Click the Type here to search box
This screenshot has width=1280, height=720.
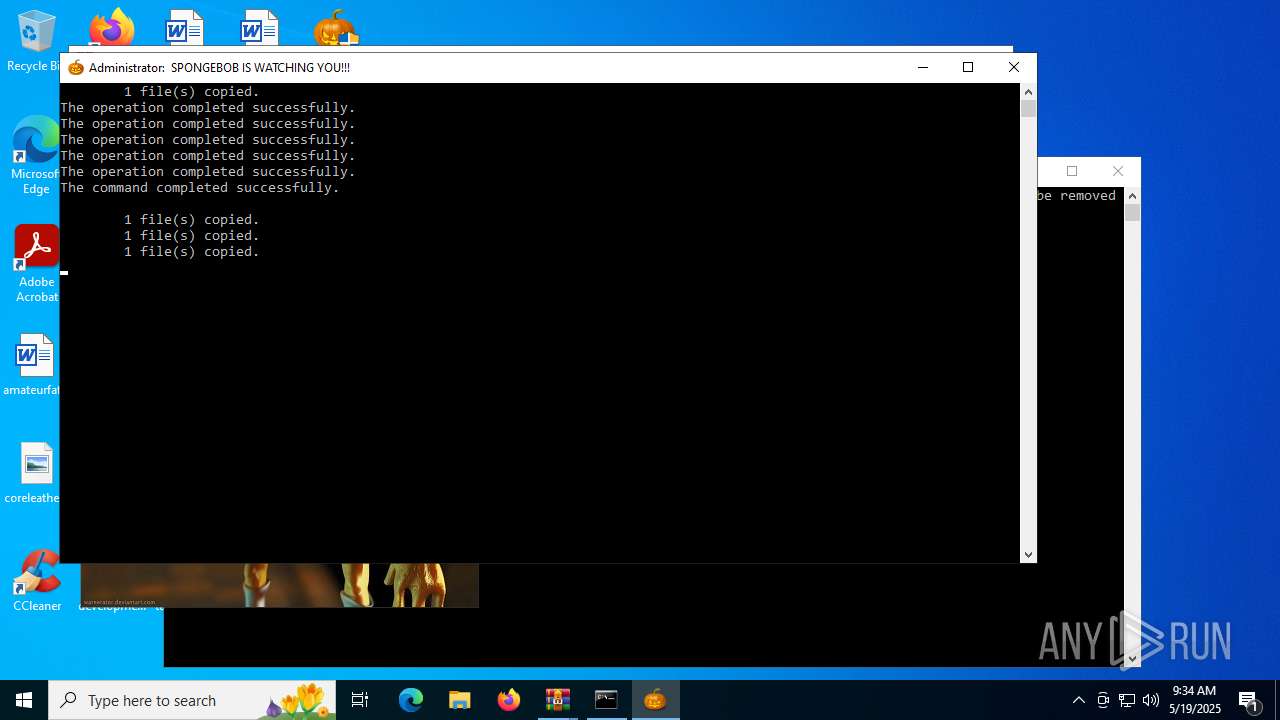(192, 700)
